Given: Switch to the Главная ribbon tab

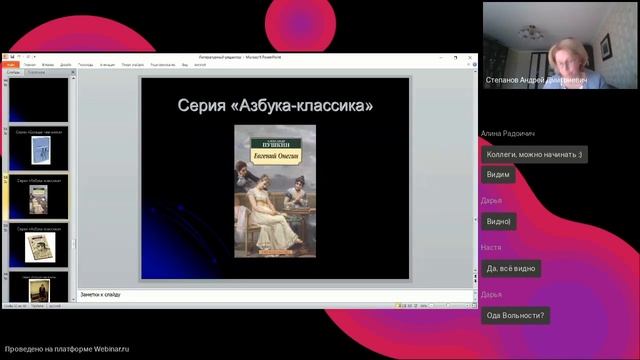Looking at the screenshot, I should pos(29,64).
